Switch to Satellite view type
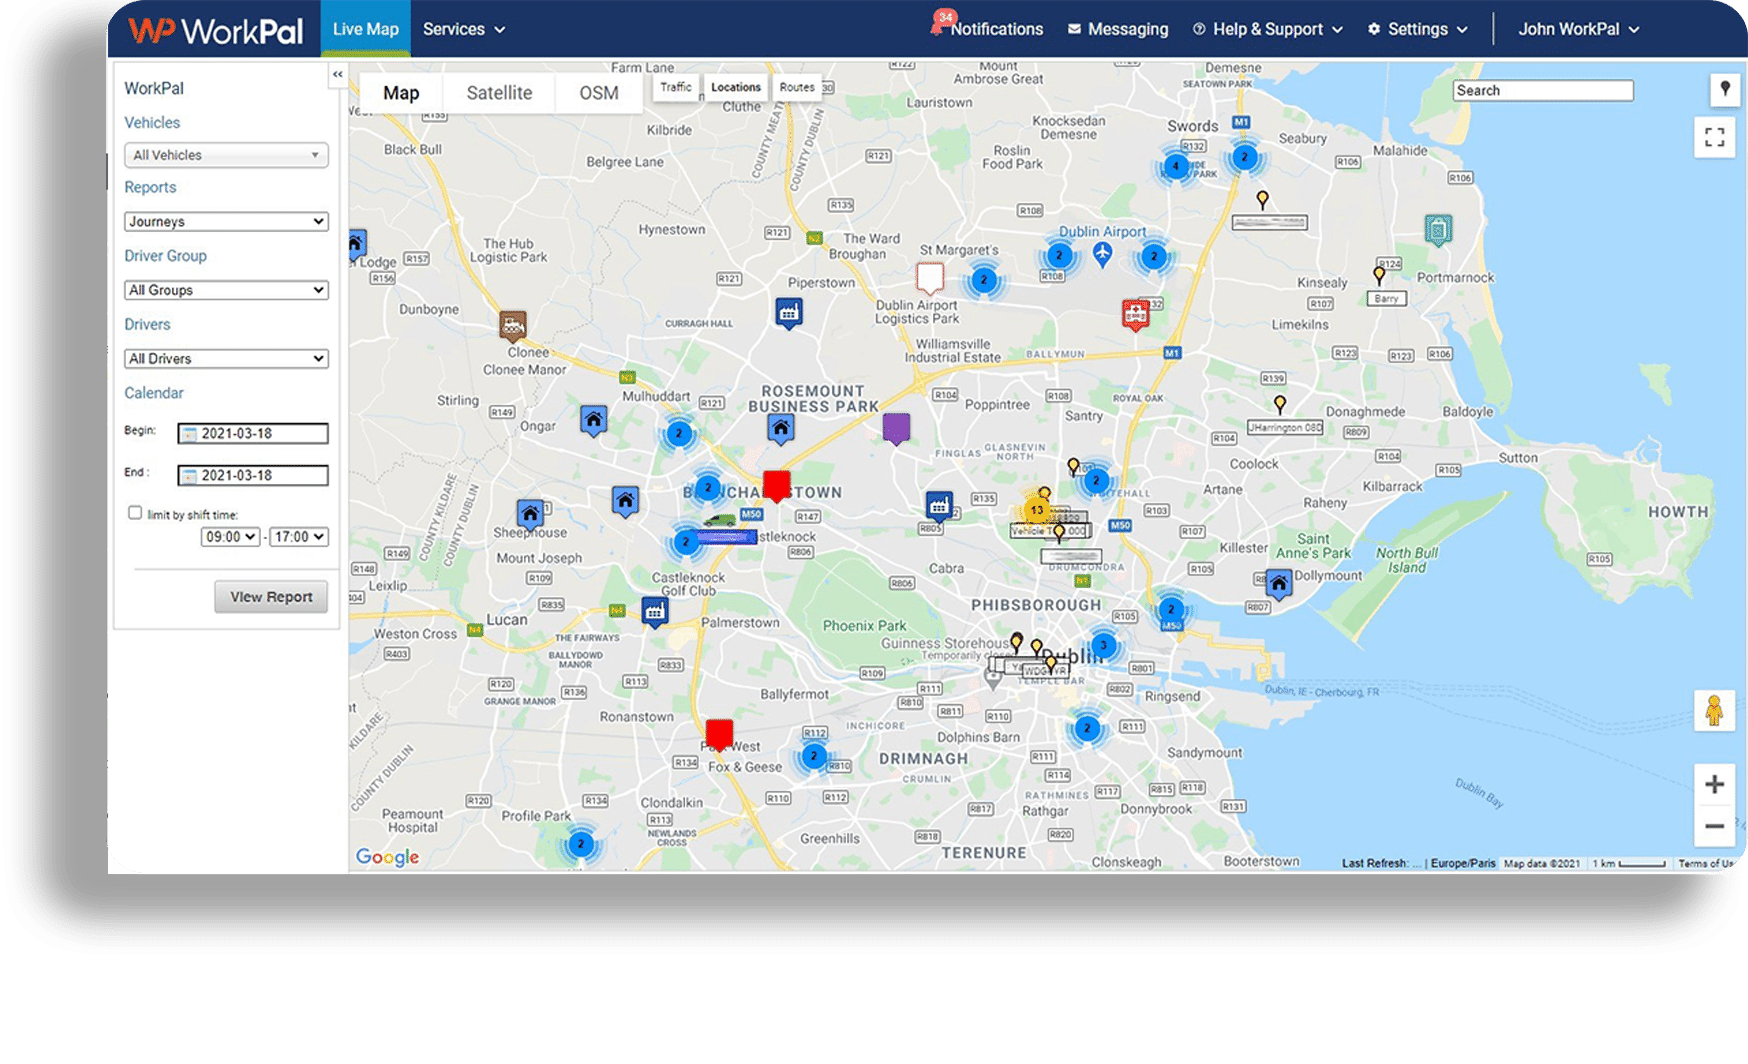1748x1064 pixels. (x=499, y=93)
